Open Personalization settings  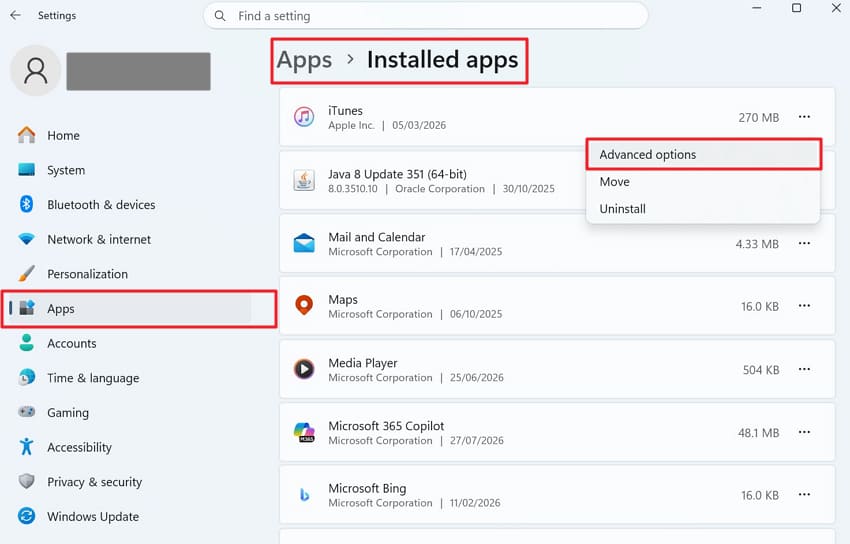pos(87,274)
